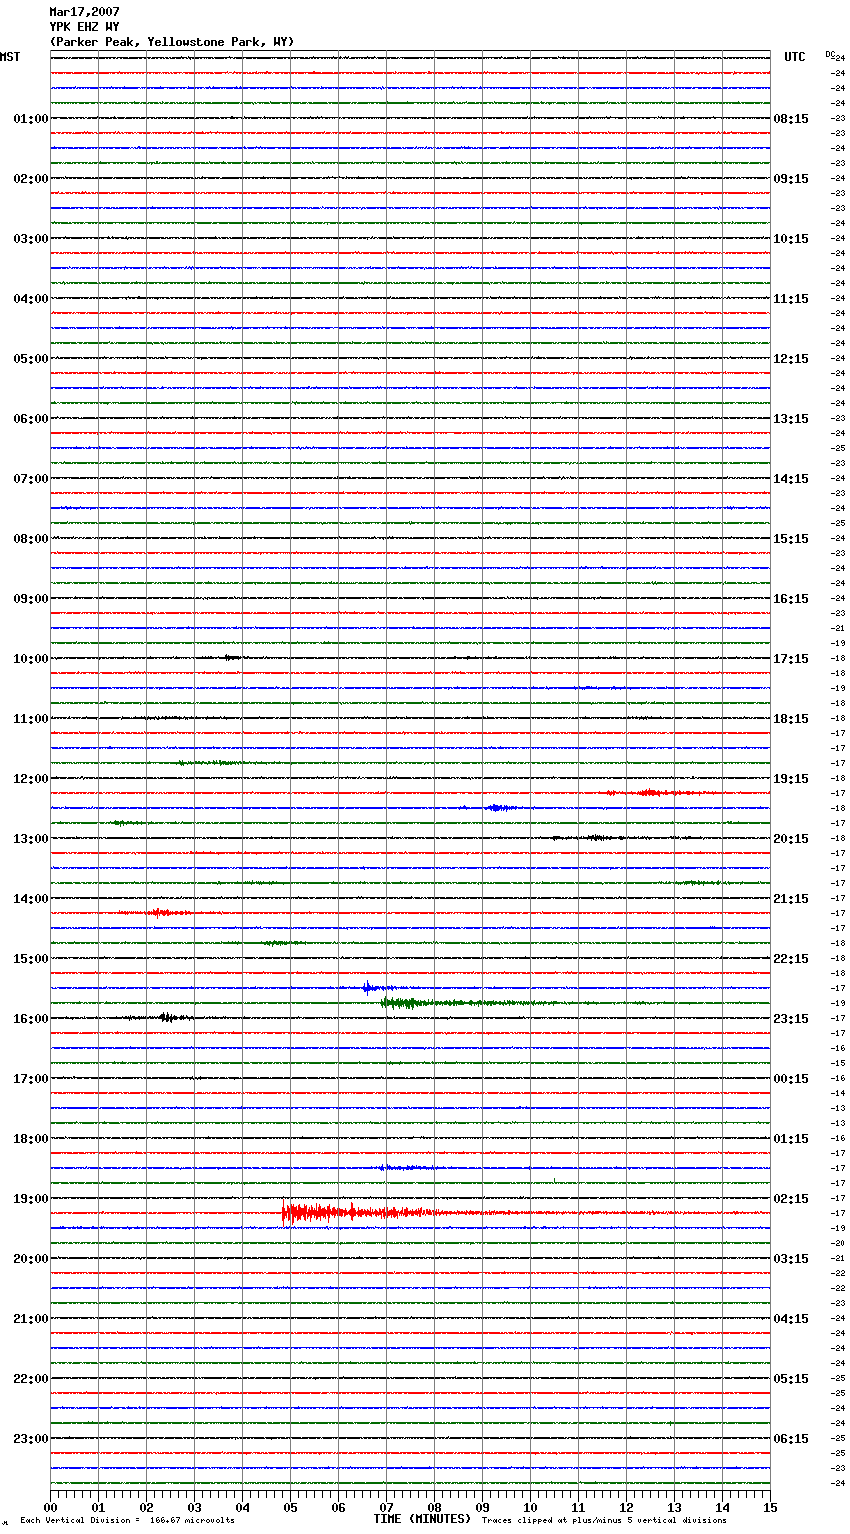850x1534 pixels.
Task: Select the 13:00 MST time label
Action: (x=31, y=839)
